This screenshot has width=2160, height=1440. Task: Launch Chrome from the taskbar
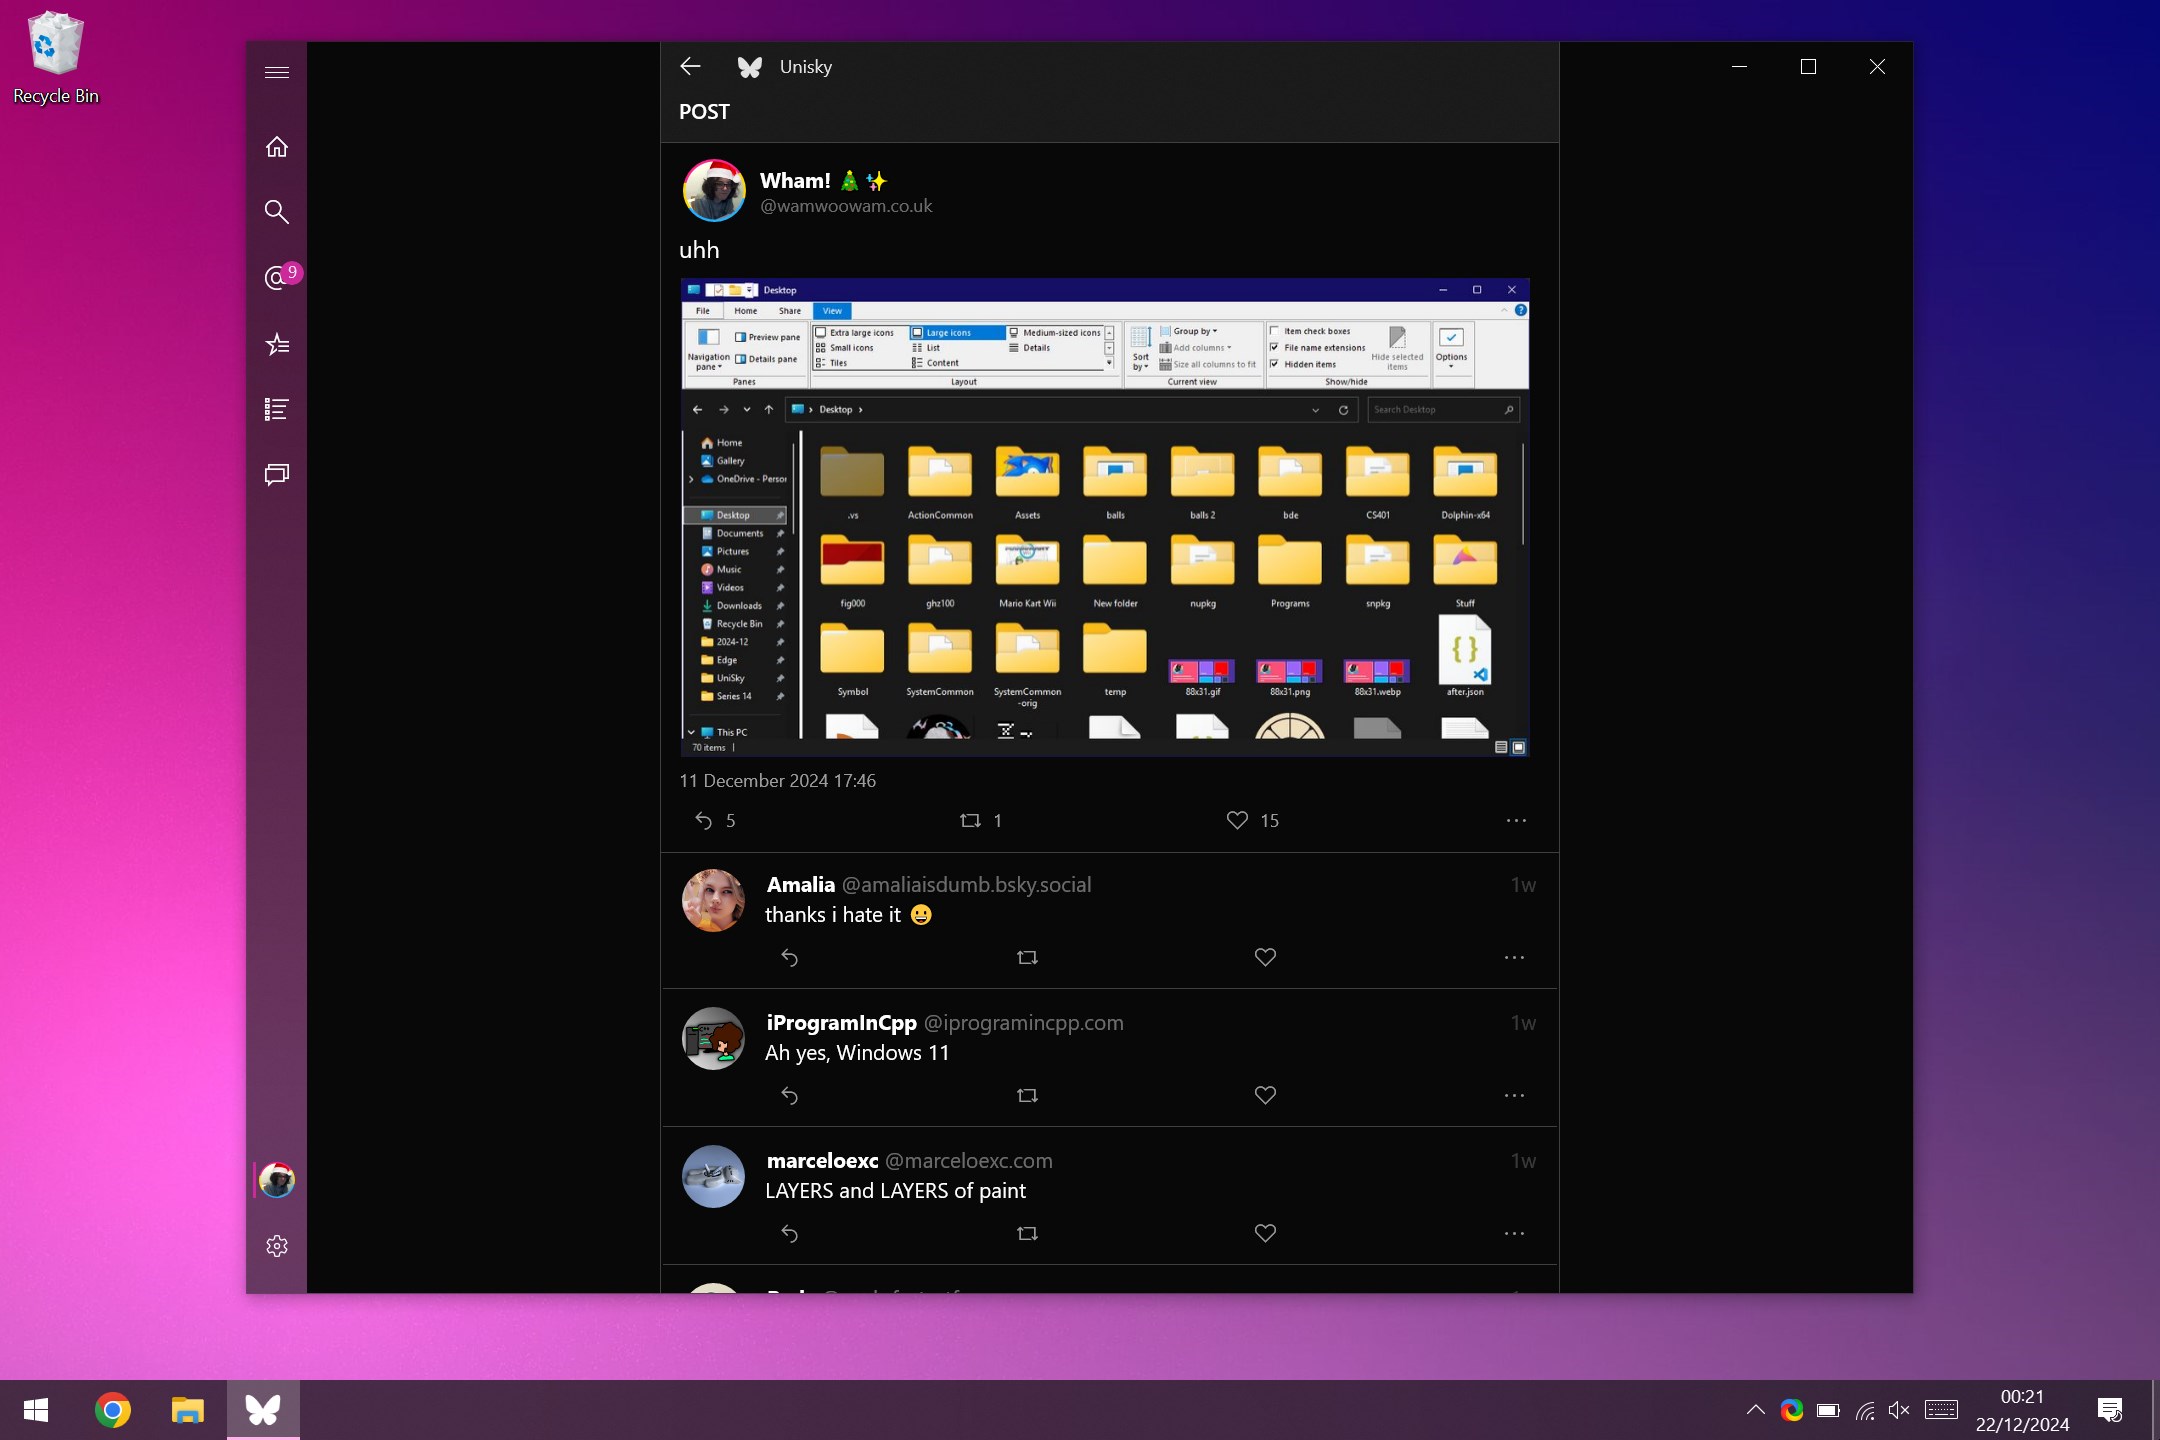point(112,1410)
